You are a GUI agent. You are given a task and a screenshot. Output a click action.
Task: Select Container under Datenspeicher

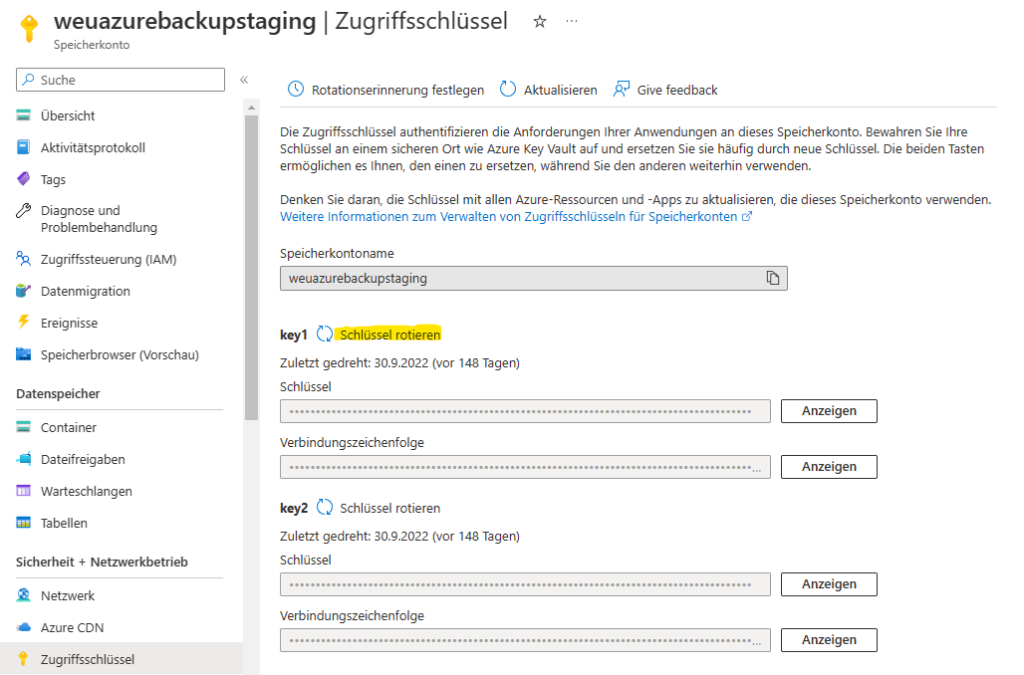point(69,427)
